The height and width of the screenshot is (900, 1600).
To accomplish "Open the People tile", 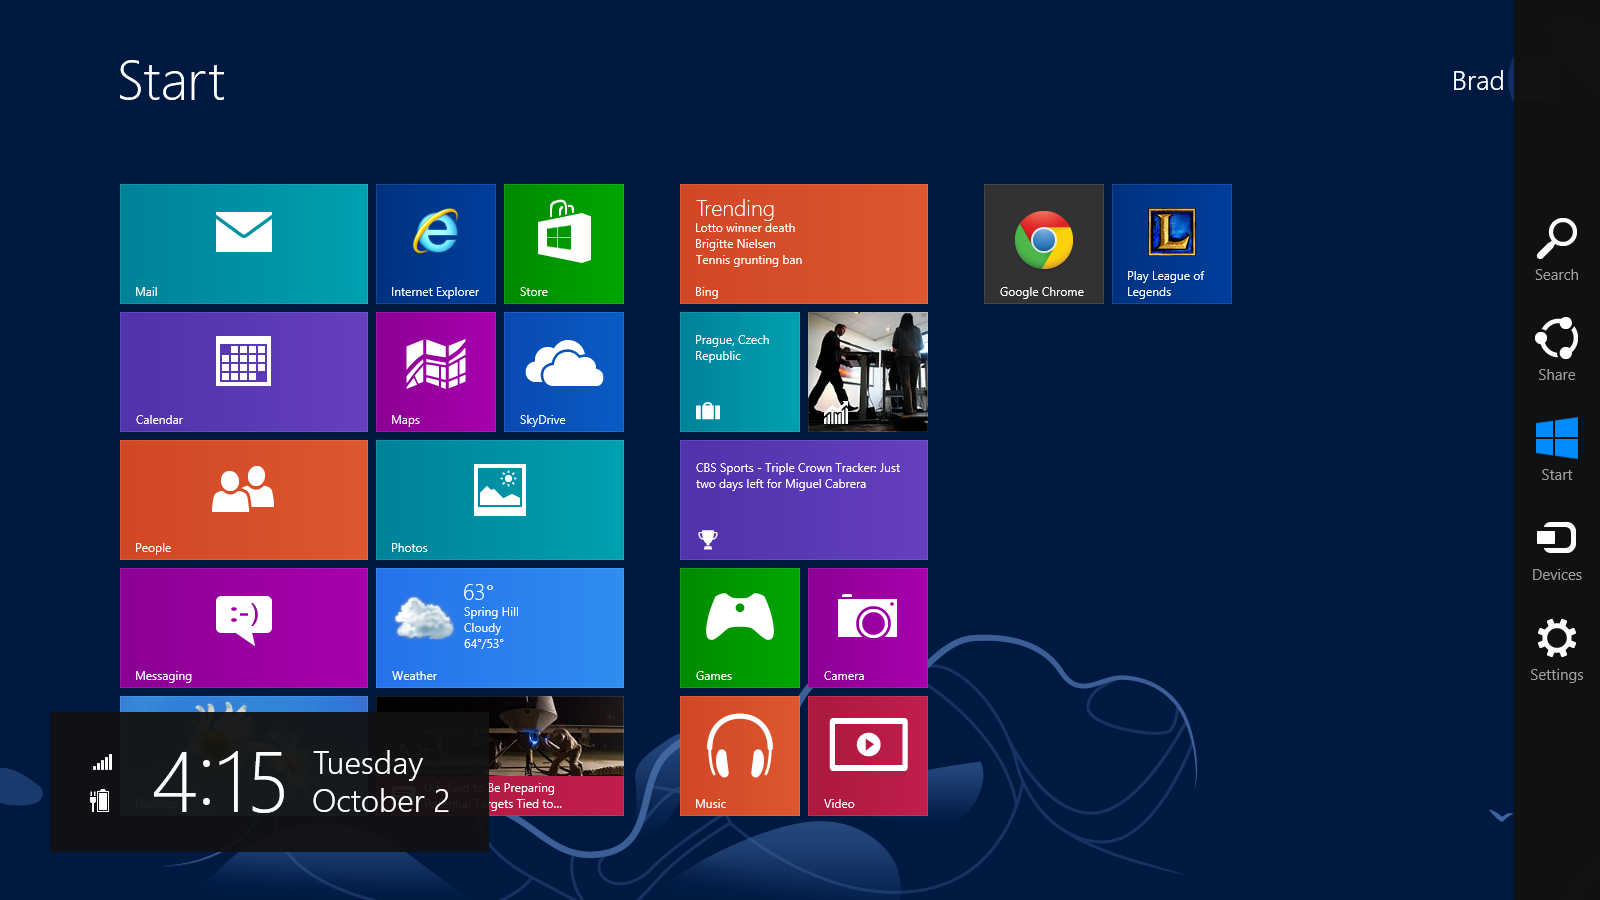I will [x=244, y=500].
